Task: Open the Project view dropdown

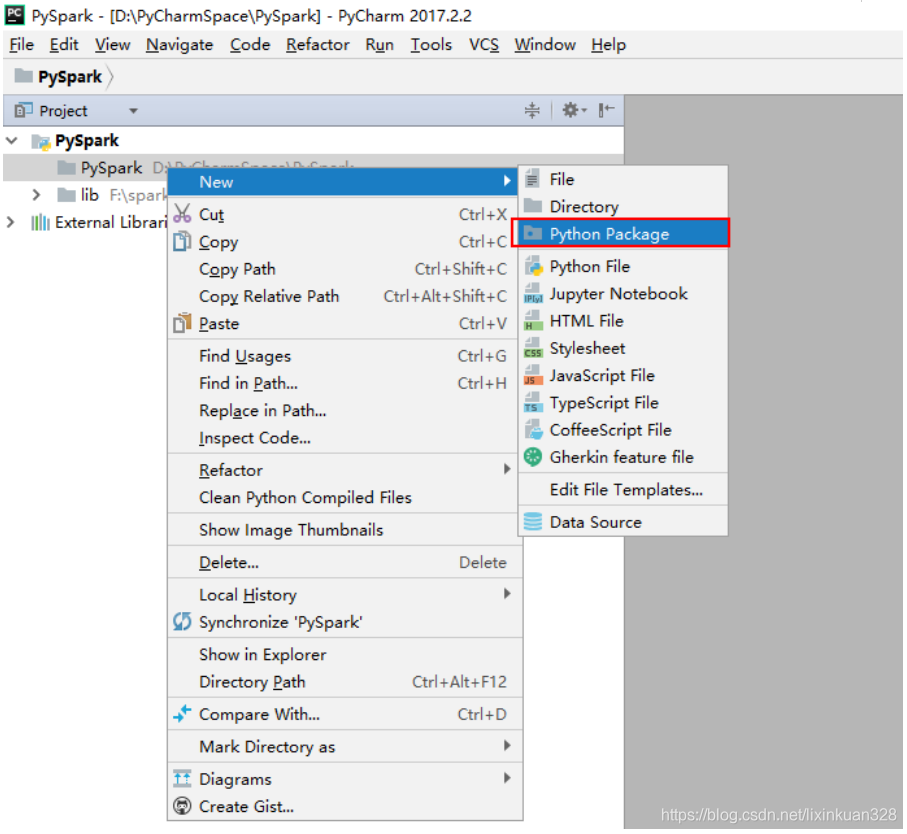Action: click(x=133, y=110)
